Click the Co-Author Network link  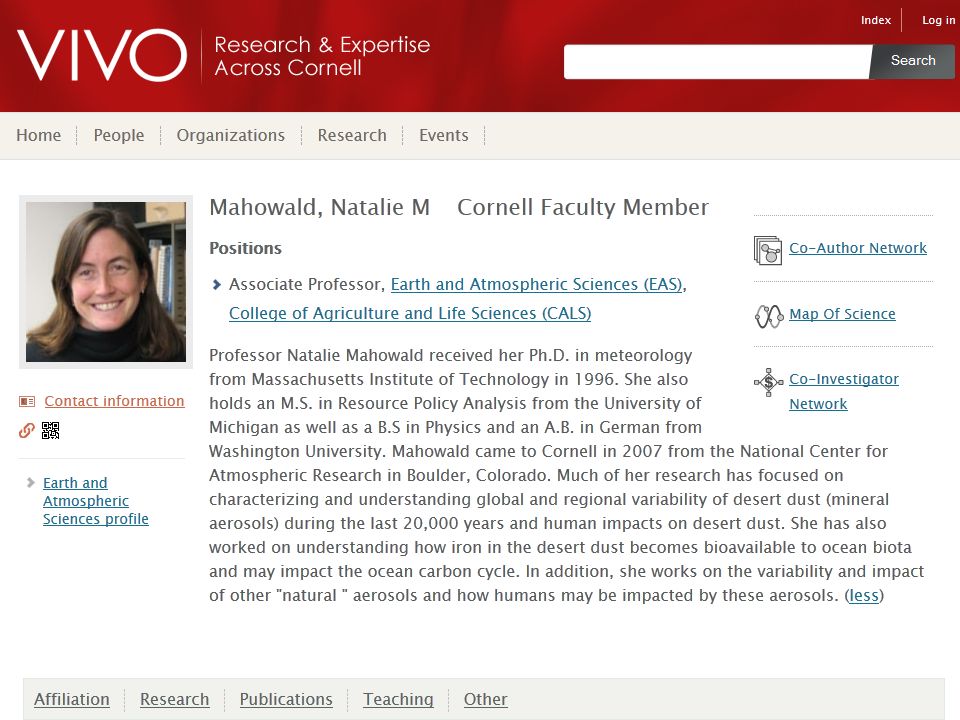click(858, 248)
